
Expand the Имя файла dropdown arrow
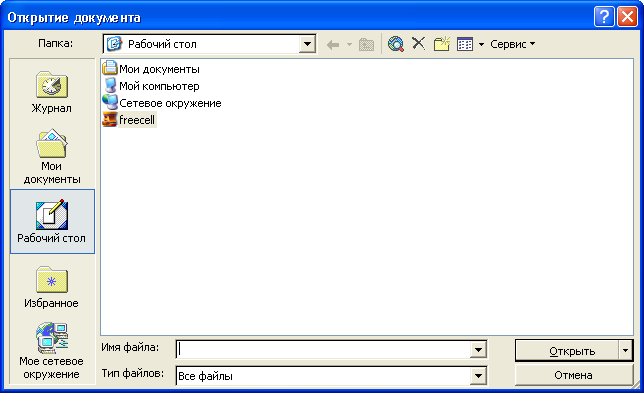[478, 350]
